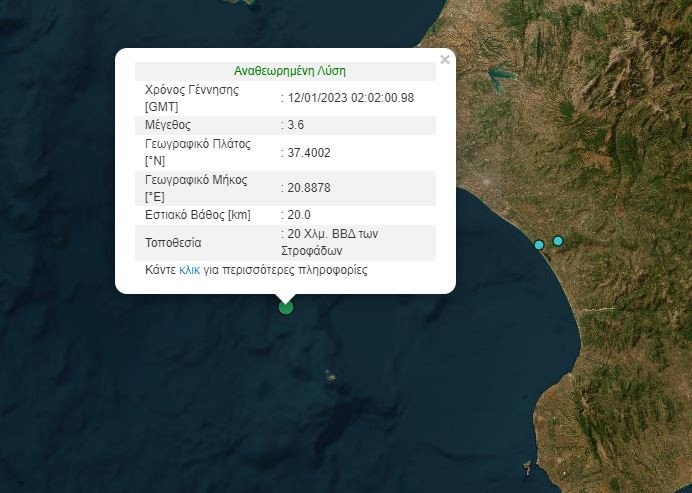
Task: Open the κλικ link for more information
Action: coord(189,270)
